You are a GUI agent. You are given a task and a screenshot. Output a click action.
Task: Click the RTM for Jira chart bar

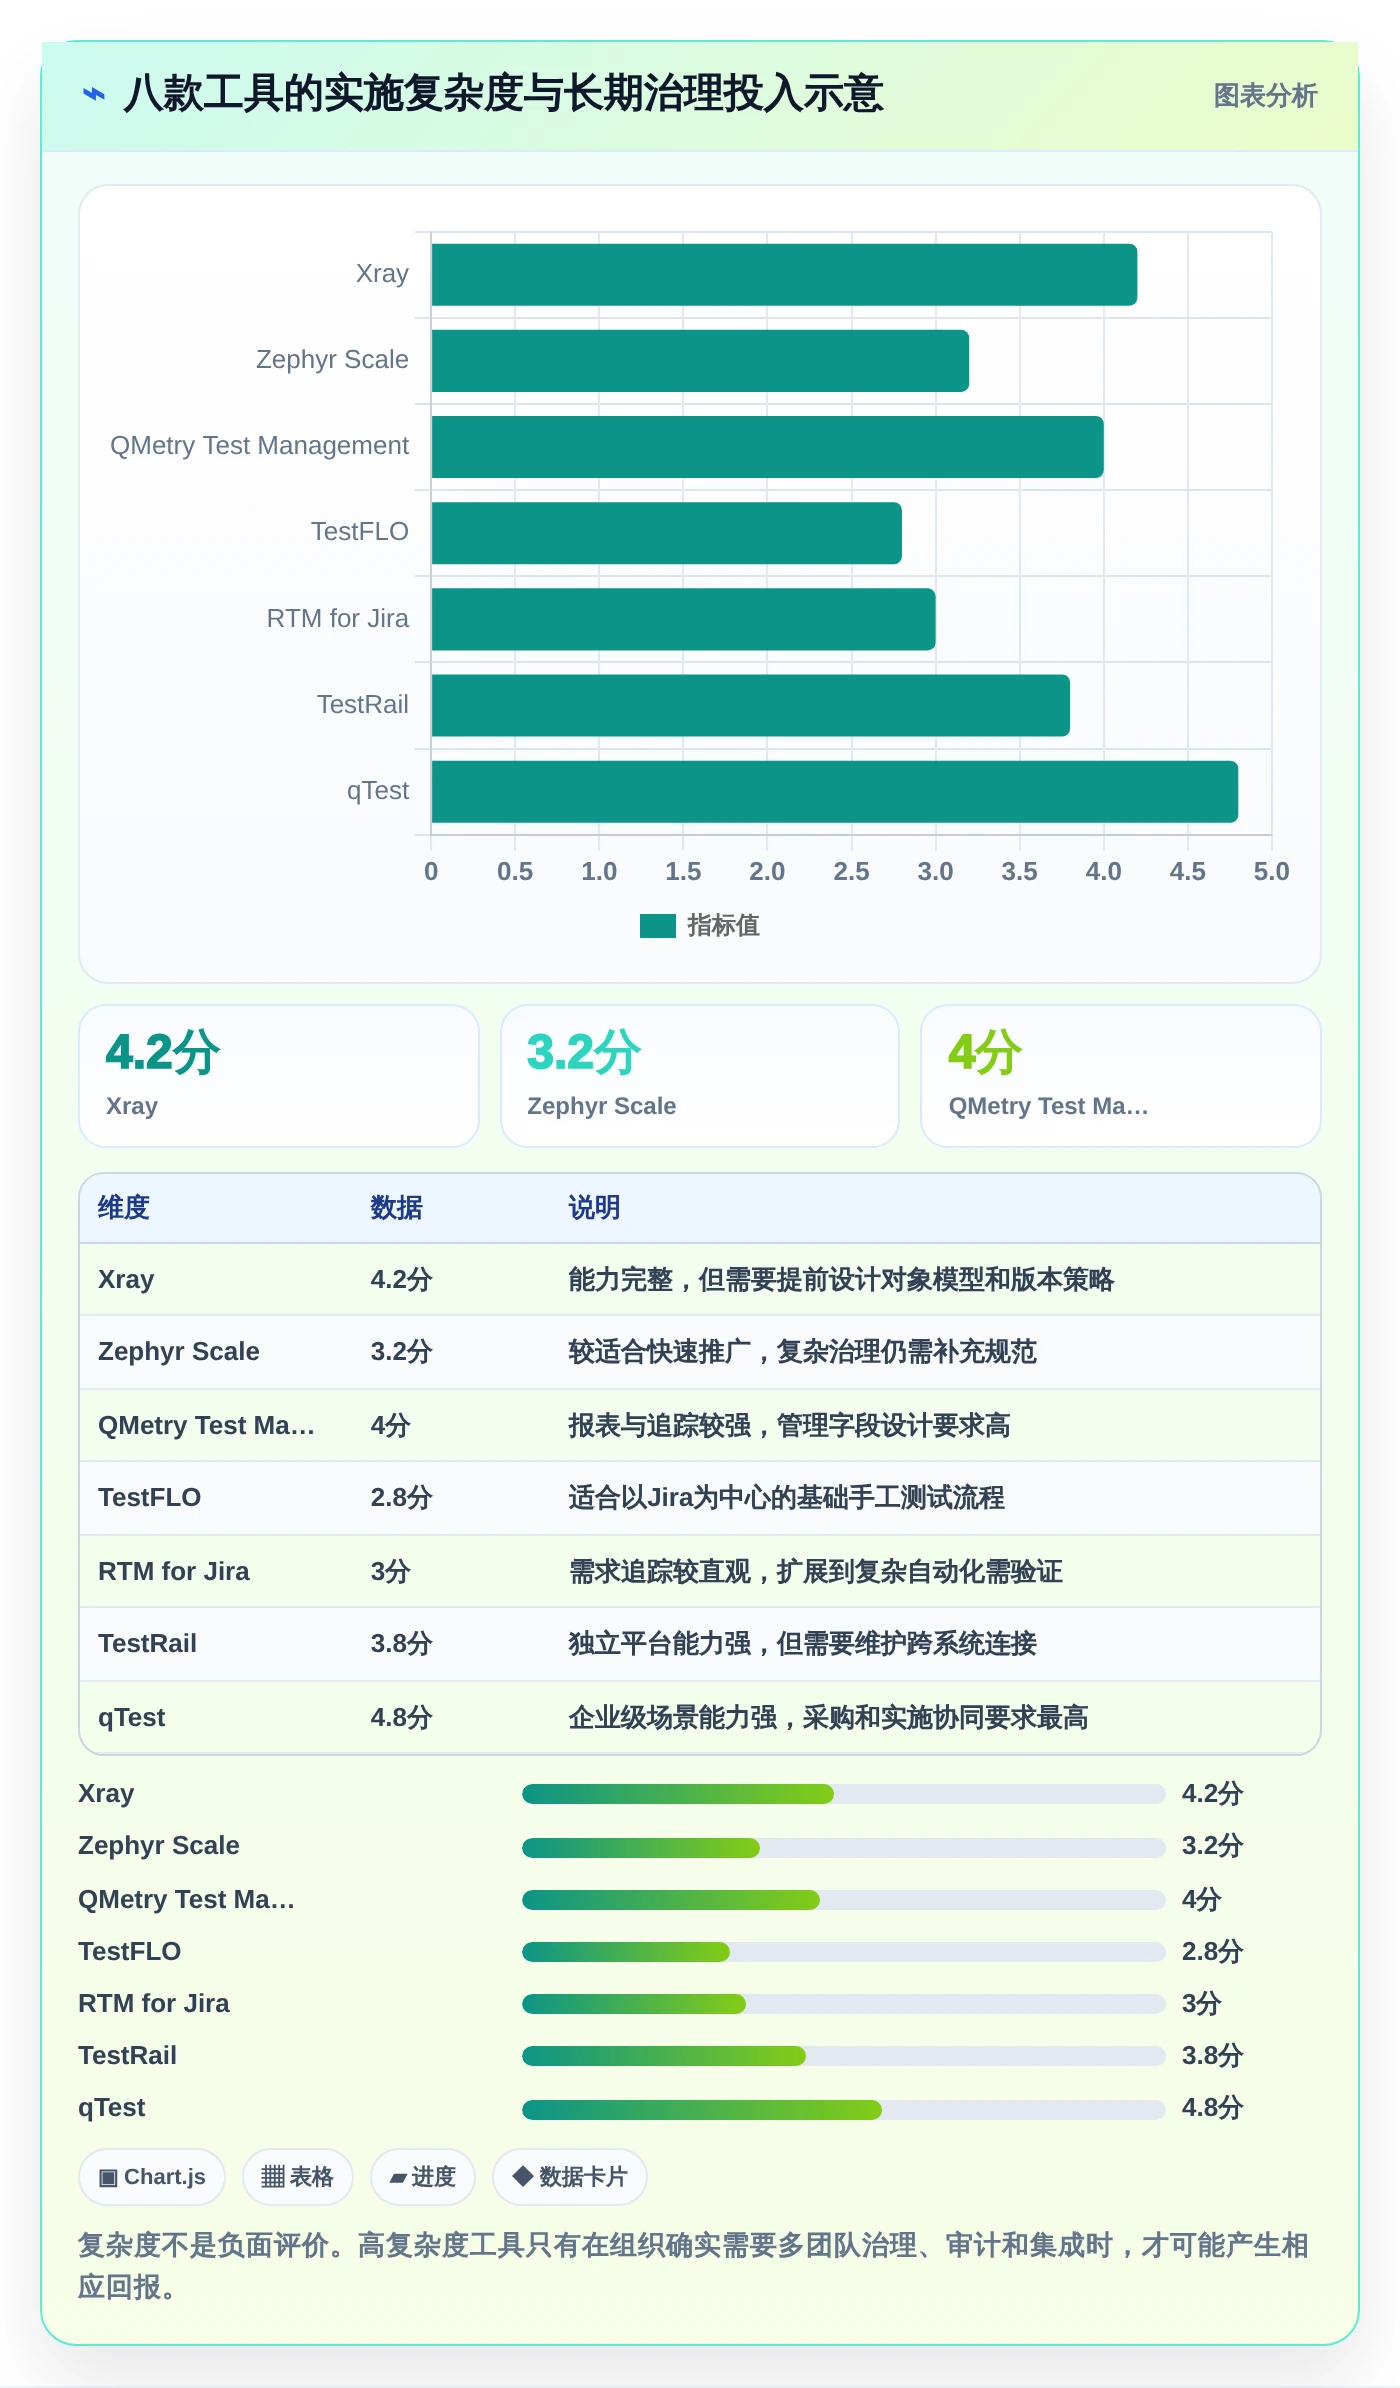pos(683,619)
